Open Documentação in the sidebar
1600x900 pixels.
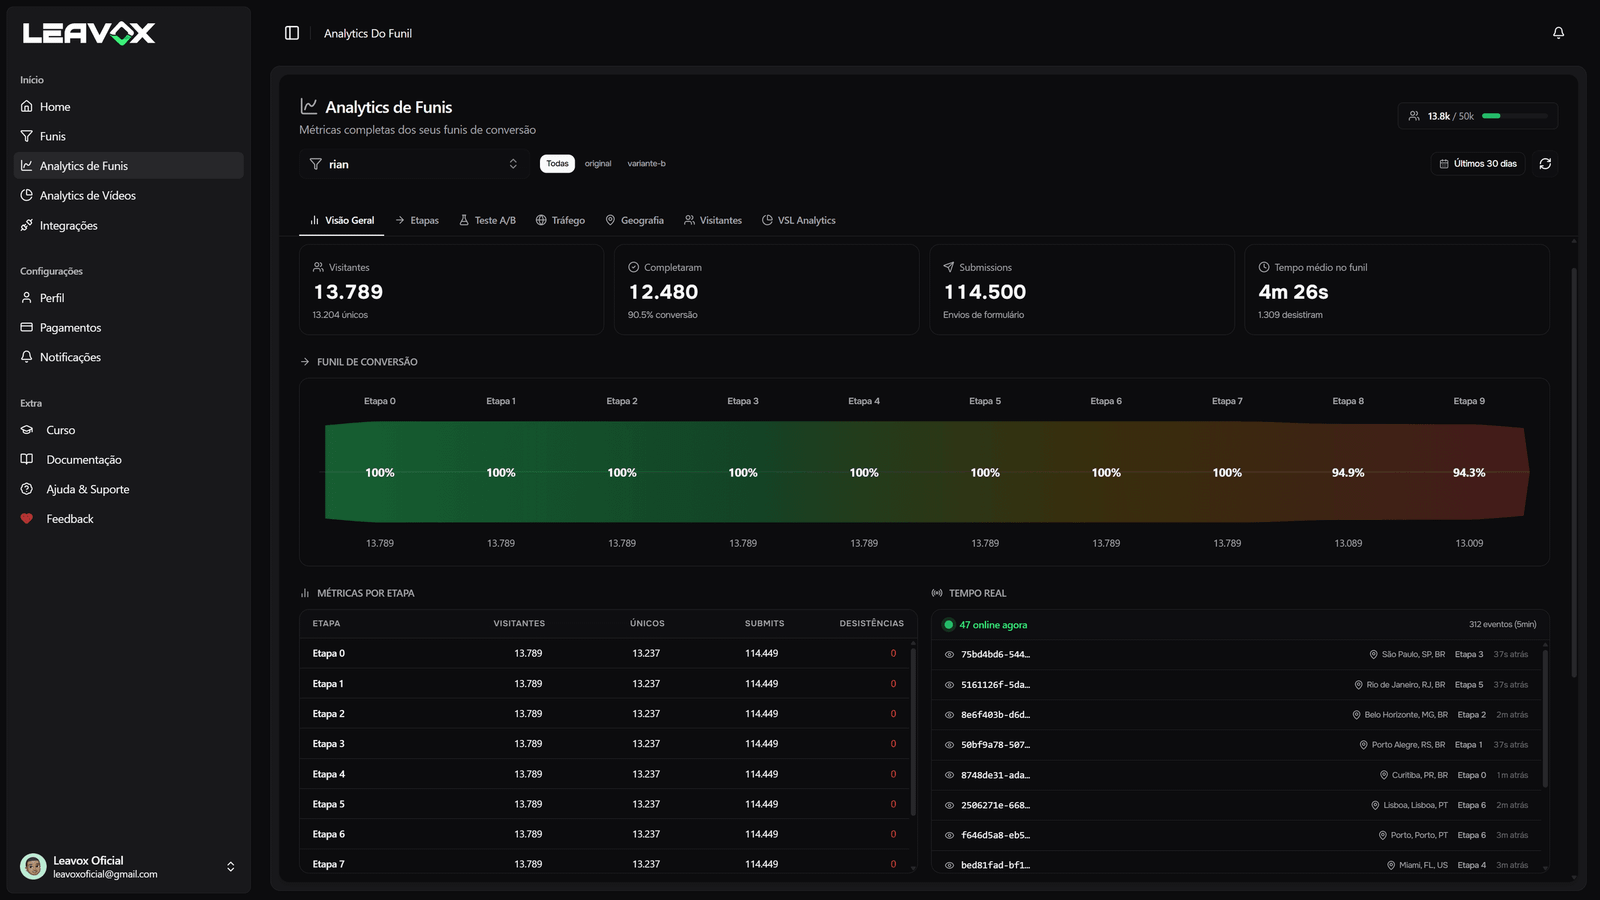click(128, 460)
